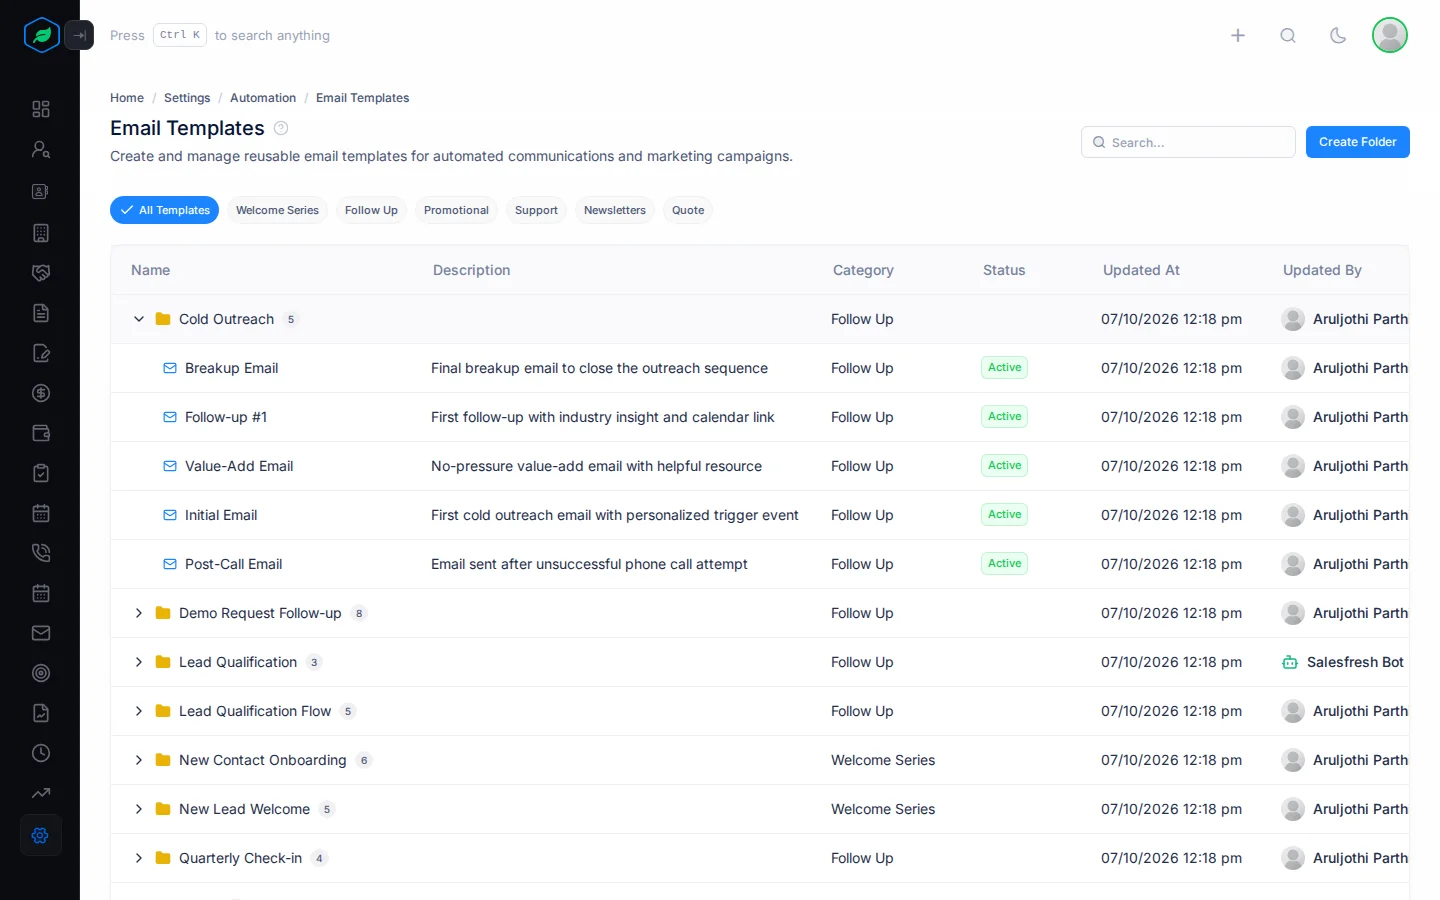Viewport: 1440px width, 900px height.
Task: Click the Salesfresh leaf logo
Action: (x=42, y=35)
